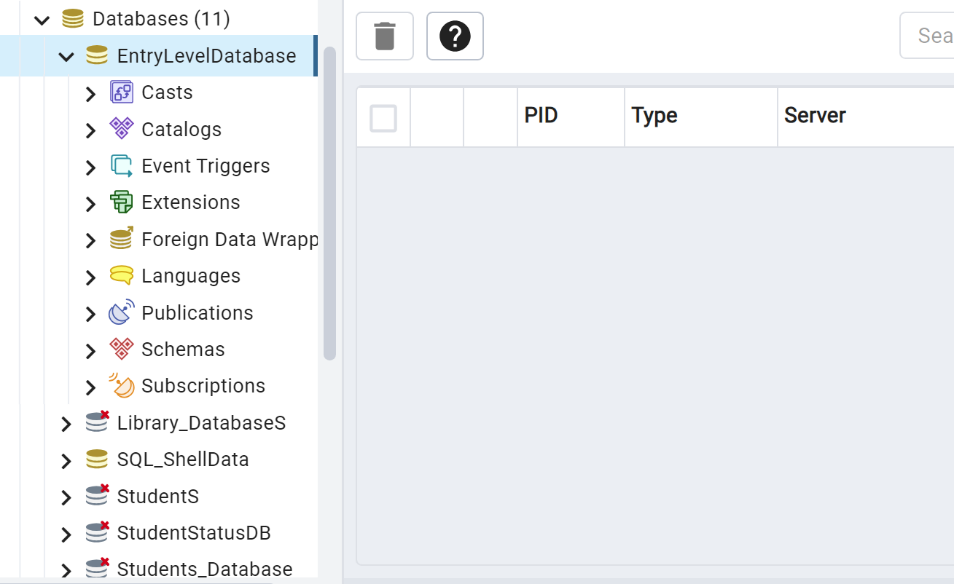Click the Casts node icon

point(121,93)
